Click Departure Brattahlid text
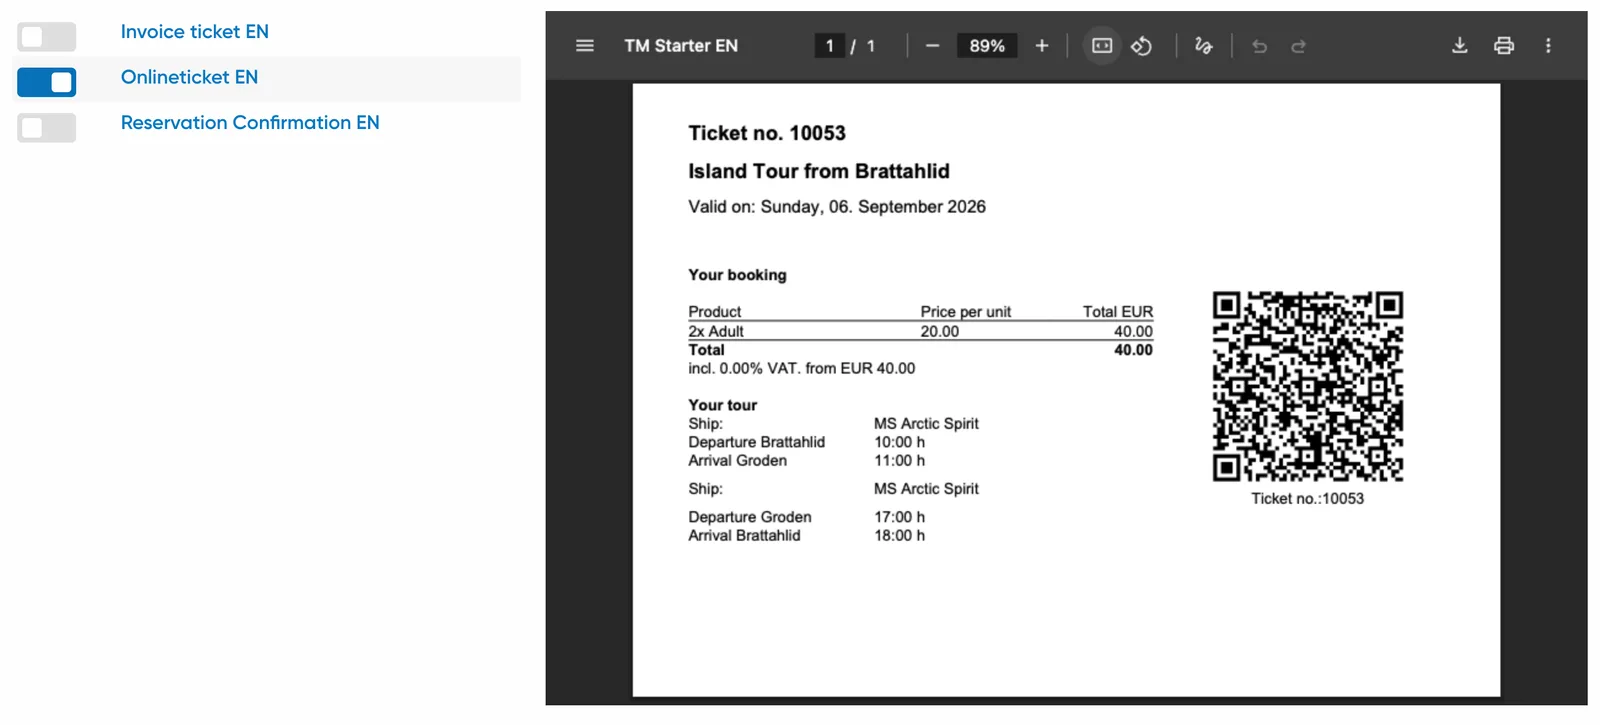Image resolution: width=1600 pixels, height=725 pixels. (x=756, y=442)
